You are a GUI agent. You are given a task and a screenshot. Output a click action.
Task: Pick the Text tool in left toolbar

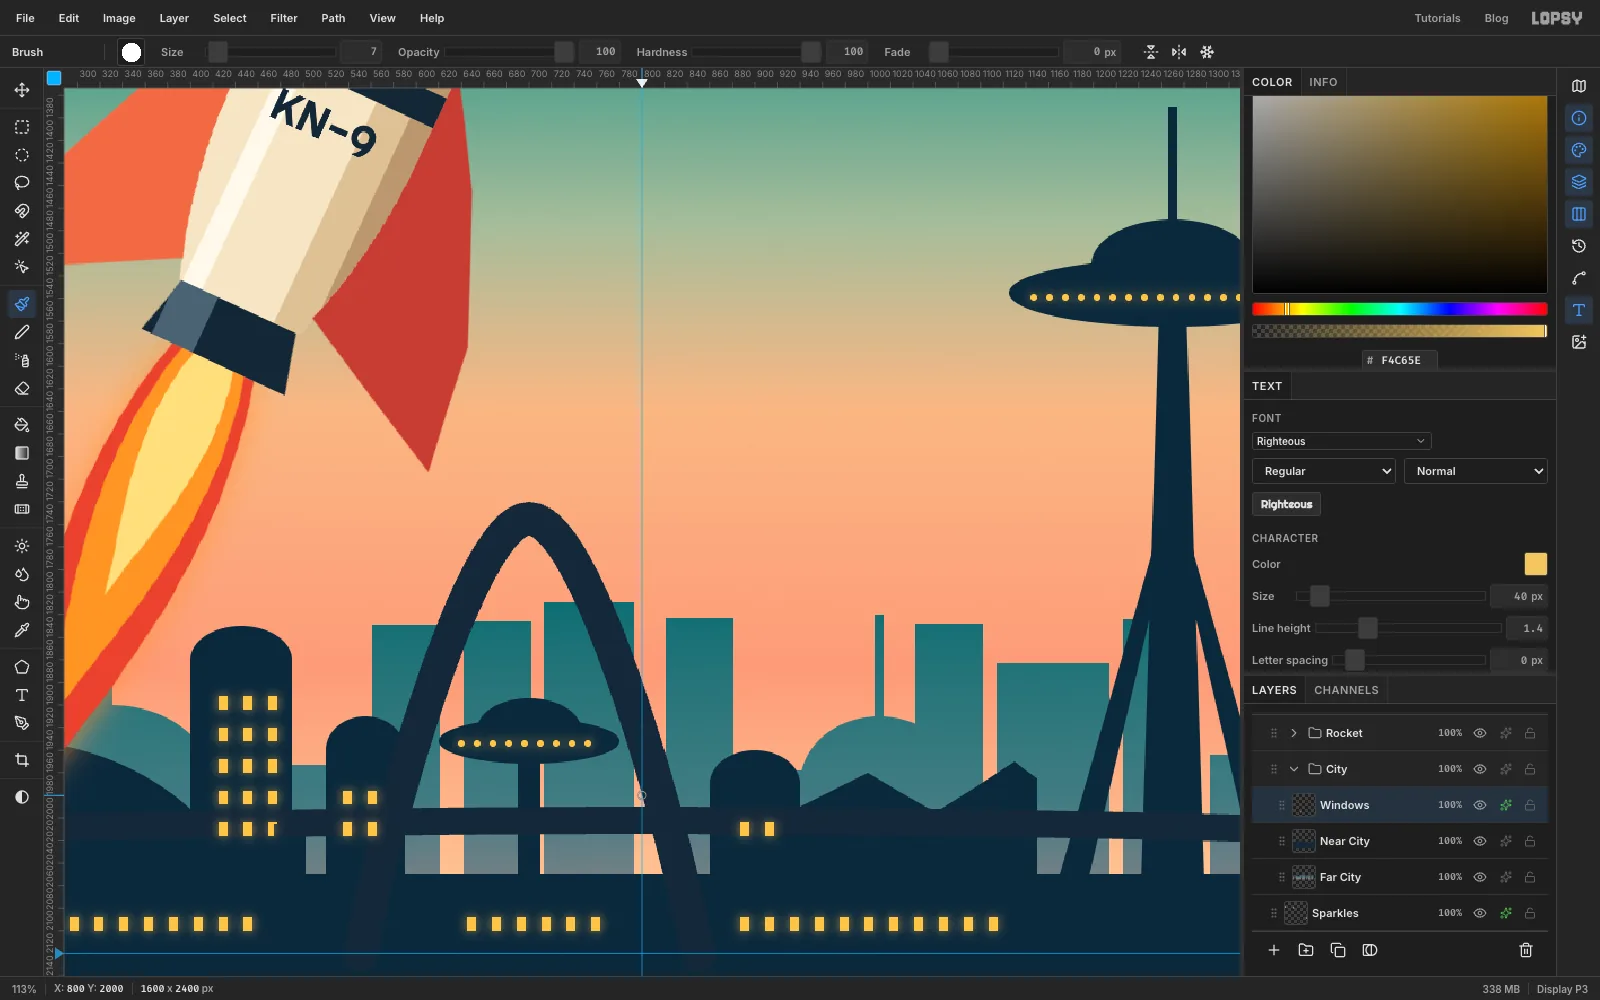pos(22,695)
